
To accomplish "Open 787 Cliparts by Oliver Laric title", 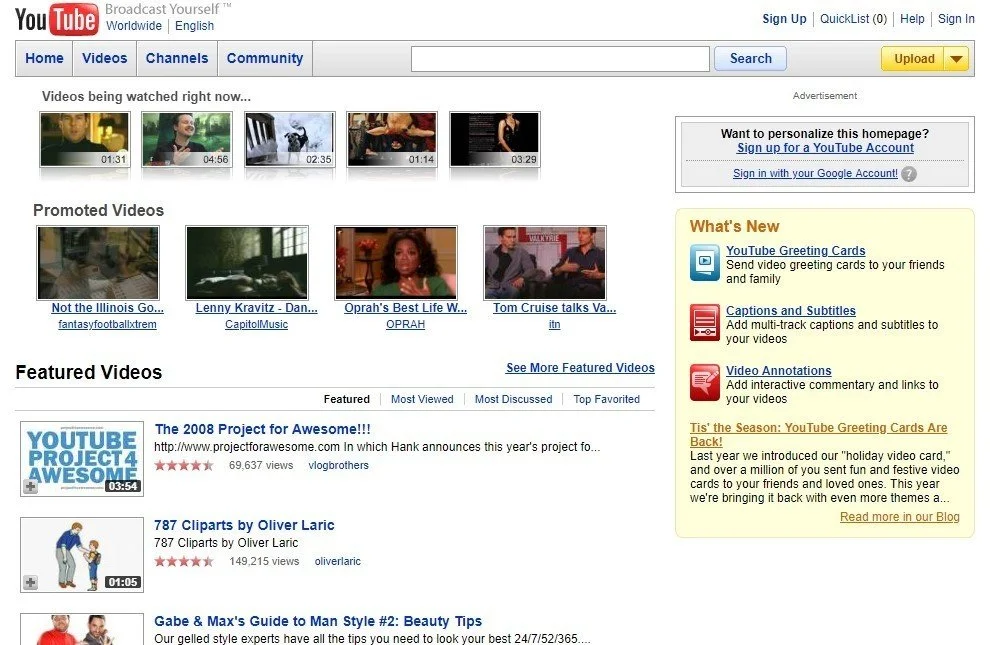I will [244, 525].
